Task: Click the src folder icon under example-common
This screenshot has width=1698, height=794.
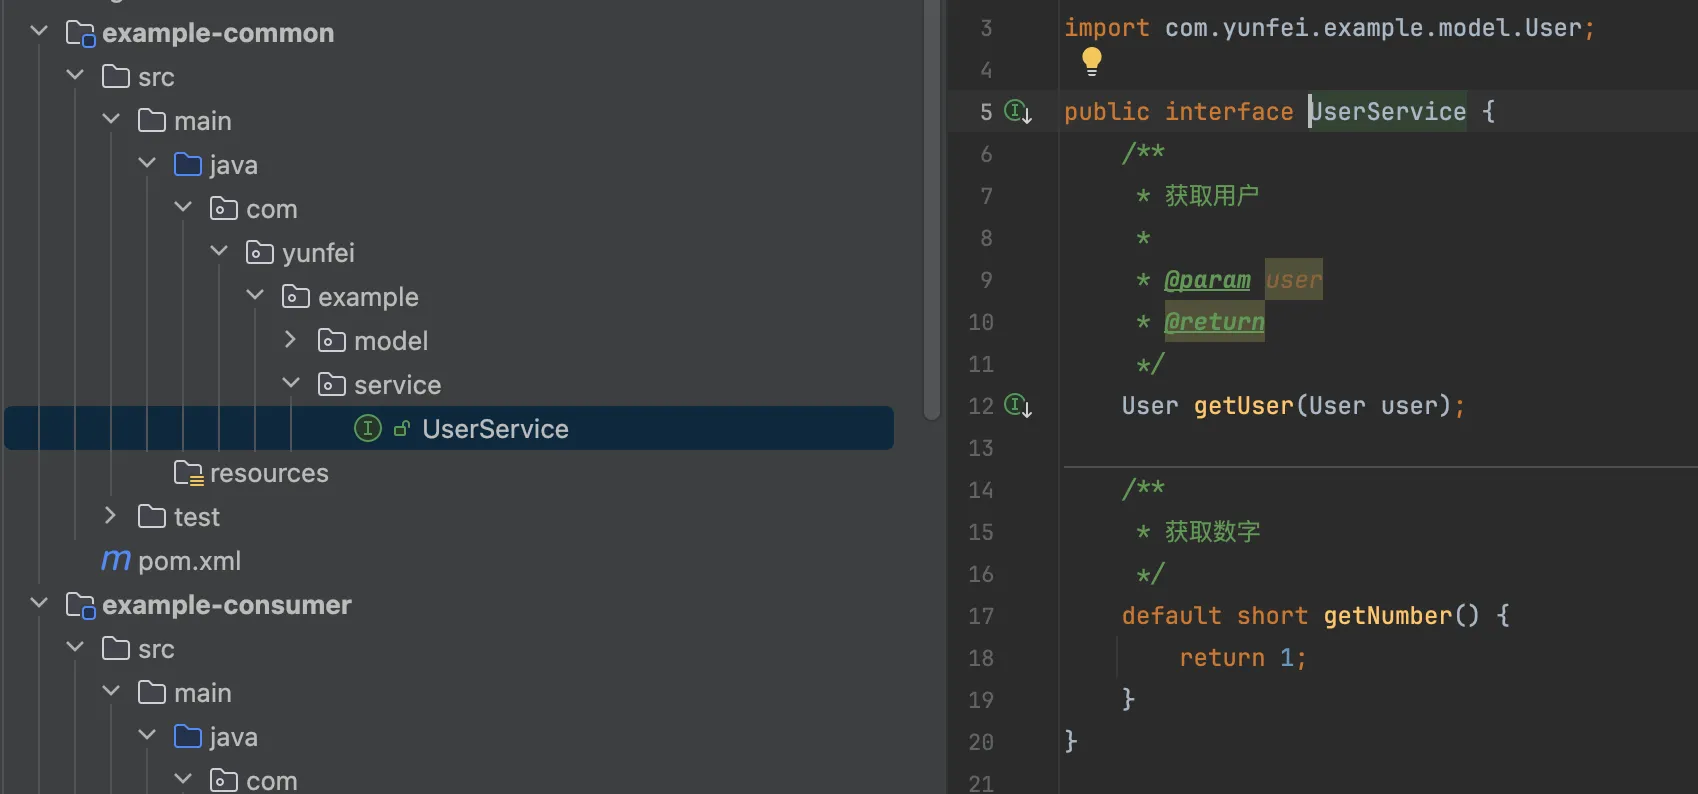Action: pos(116,77)
